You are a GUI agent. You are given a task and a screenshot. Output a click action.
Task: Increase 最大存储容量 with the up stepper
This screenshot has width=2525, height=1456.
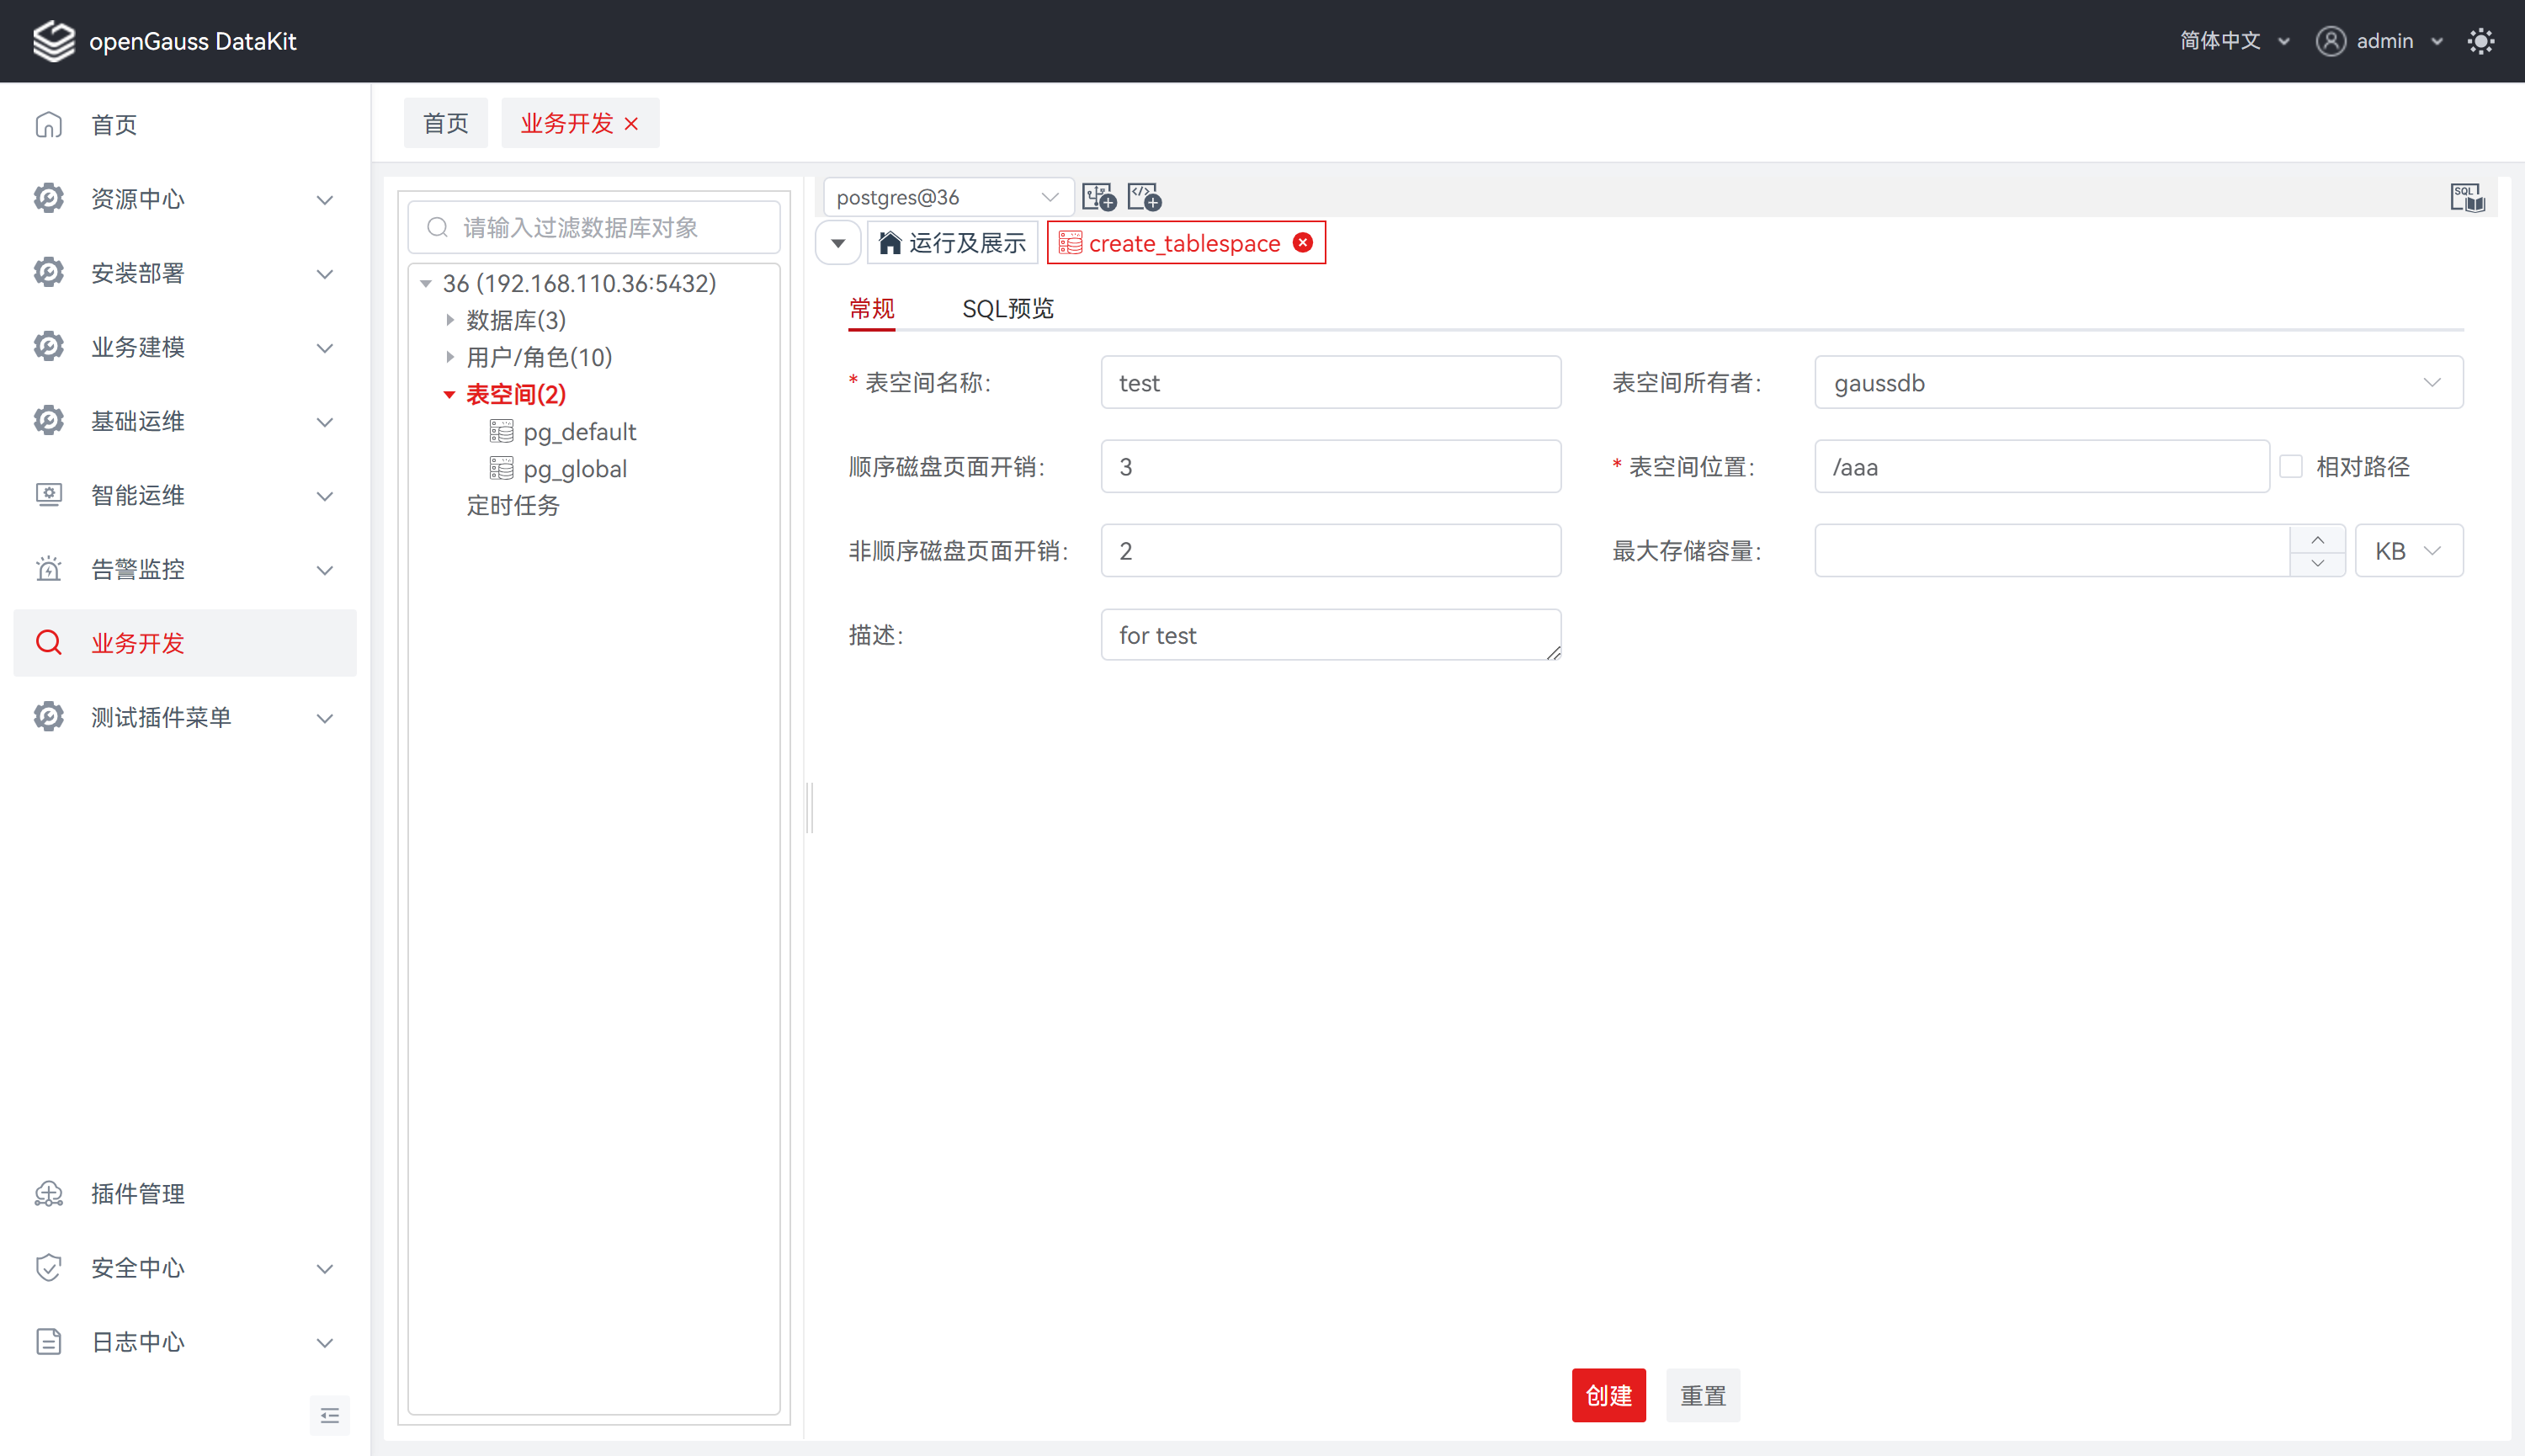[x=2317, y=539]
